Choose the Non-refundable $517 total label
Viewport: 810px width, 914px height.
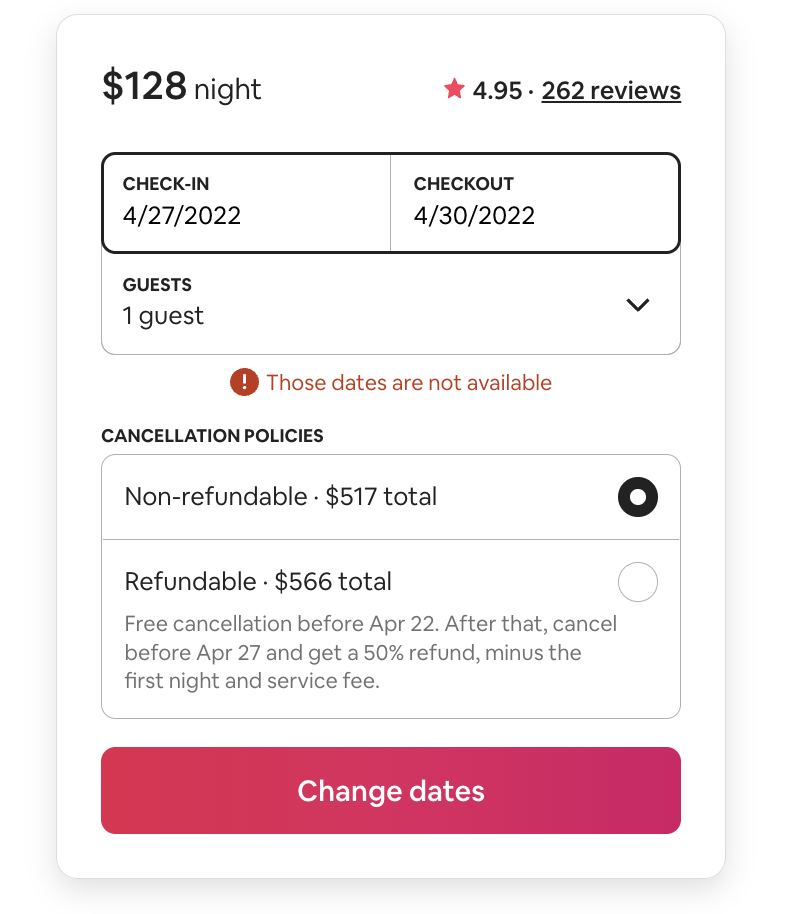point(281,497)
